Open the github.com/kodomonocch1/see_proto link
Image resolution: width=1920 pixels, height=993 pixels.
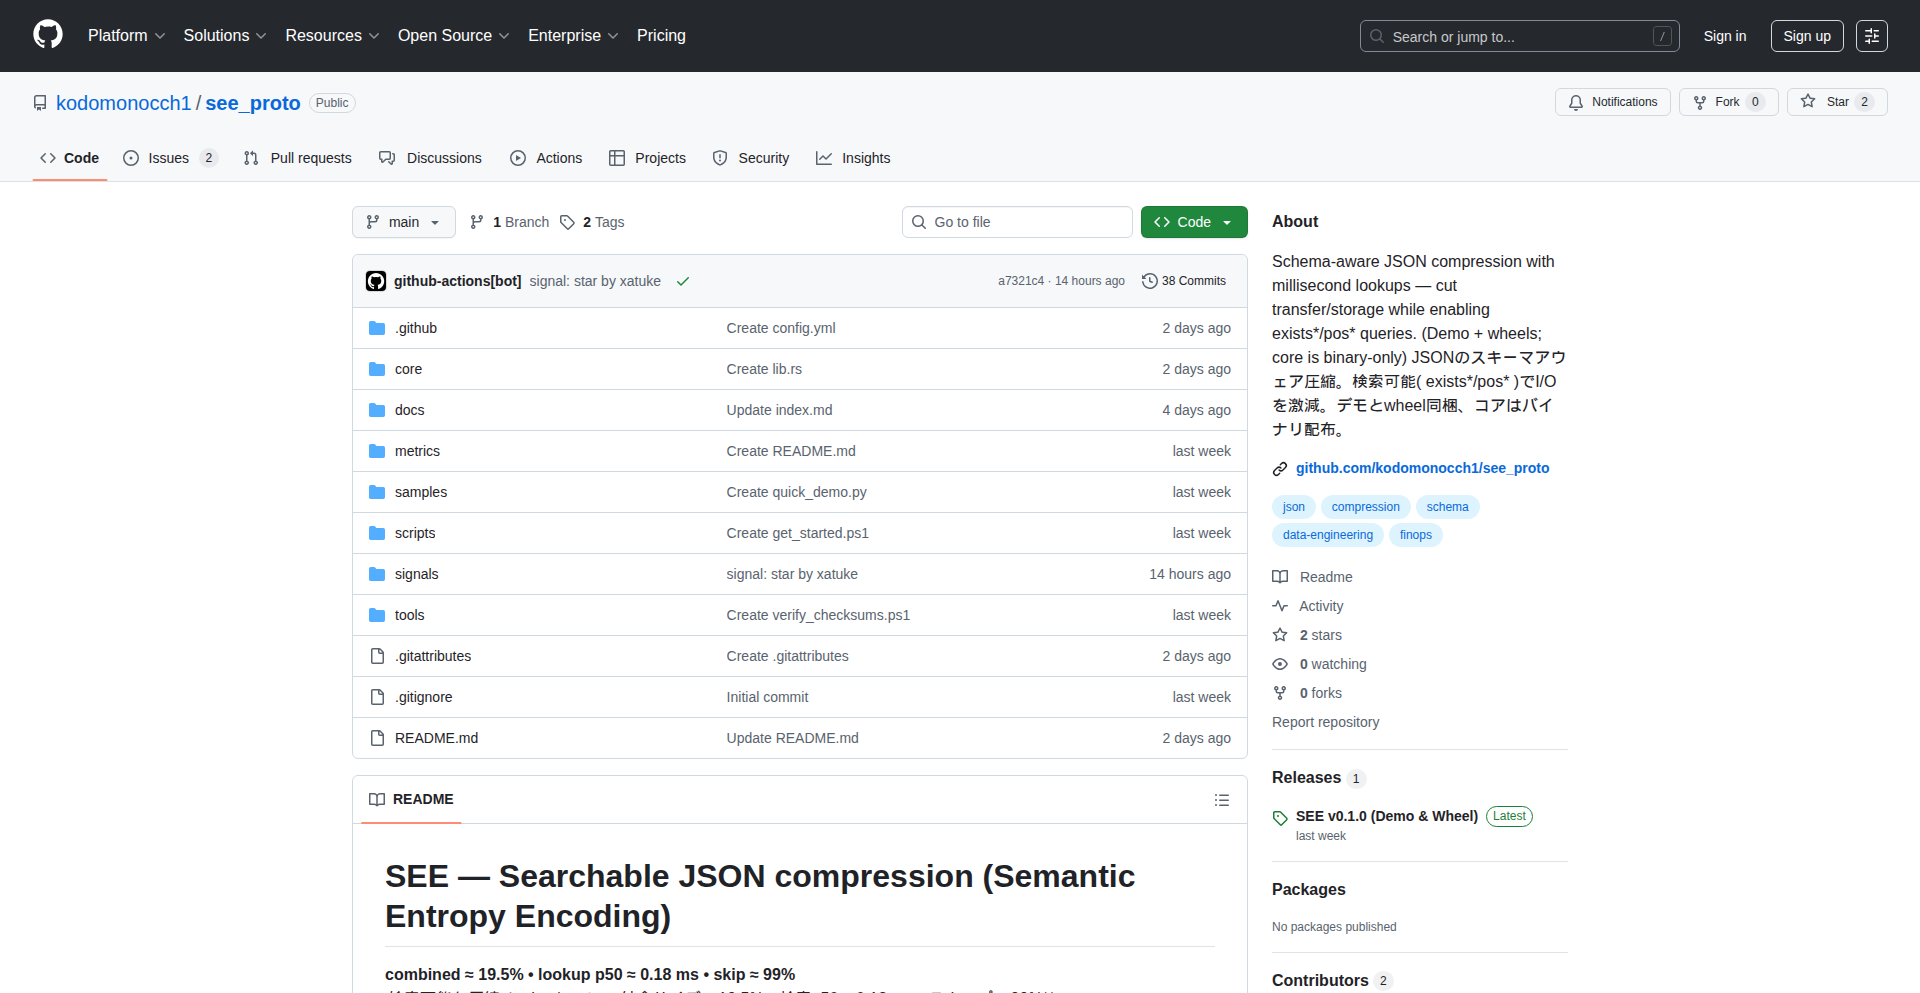[1422, 468]
